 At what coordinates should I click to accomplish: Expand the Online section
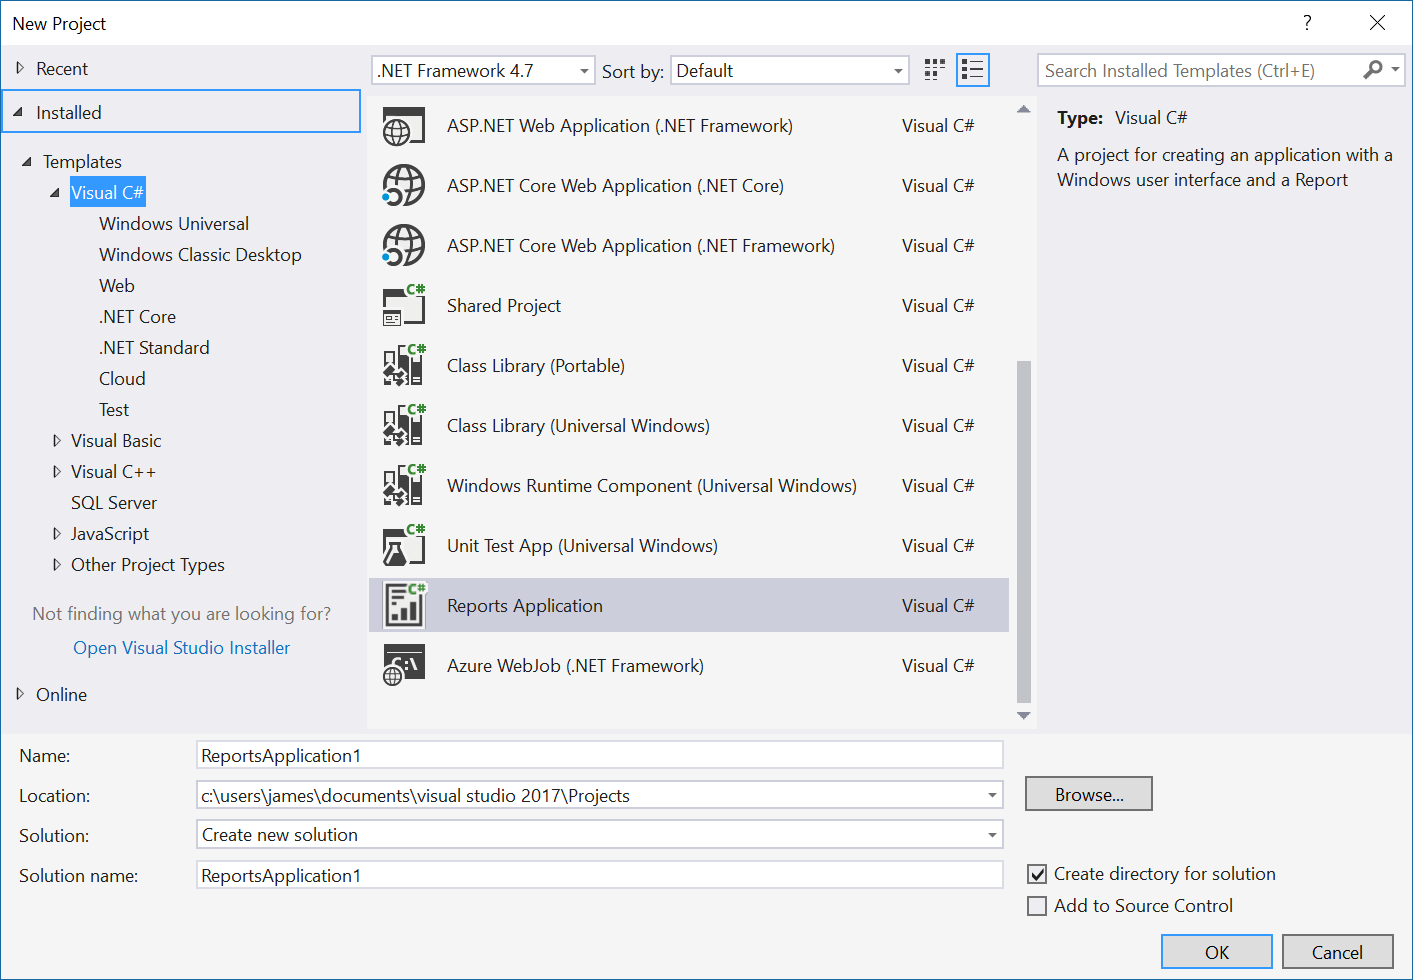20,694
